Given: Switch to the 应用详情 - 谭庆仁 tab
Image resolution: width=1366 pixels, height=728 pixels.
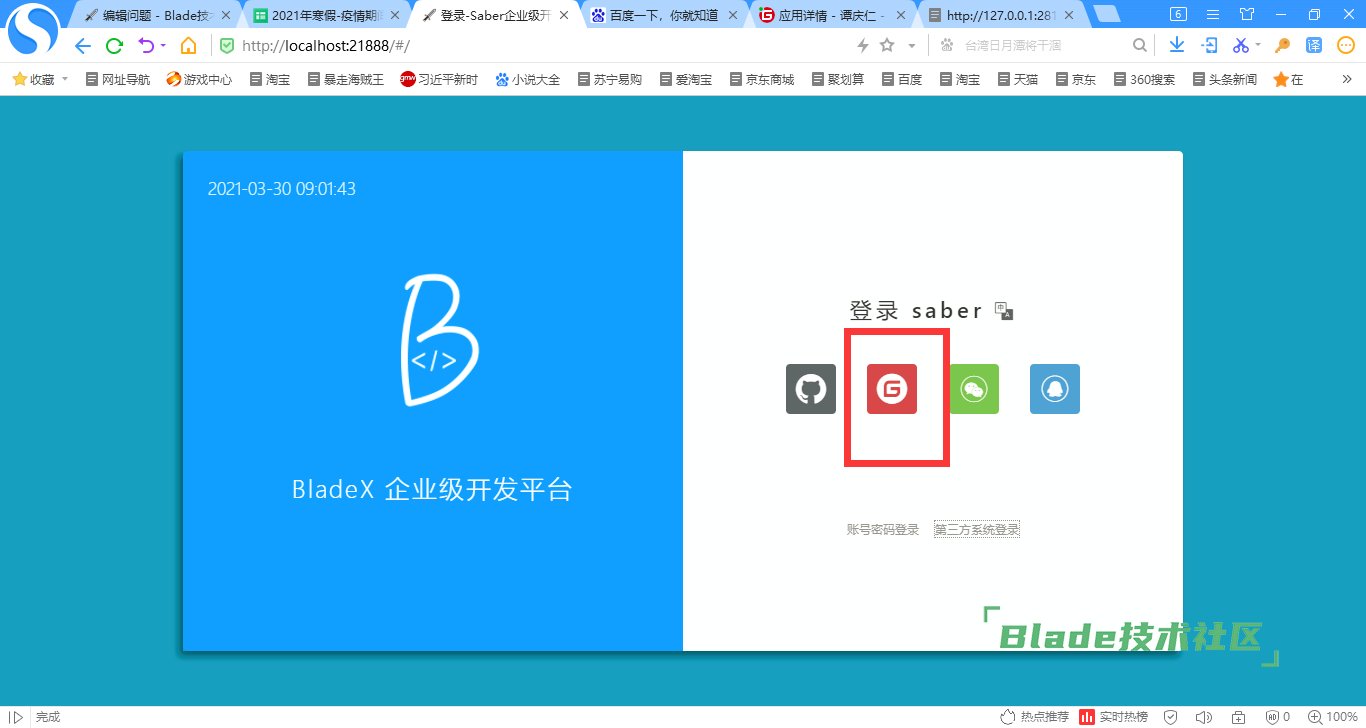Looking at the screenshot, I should click(832, 15).
